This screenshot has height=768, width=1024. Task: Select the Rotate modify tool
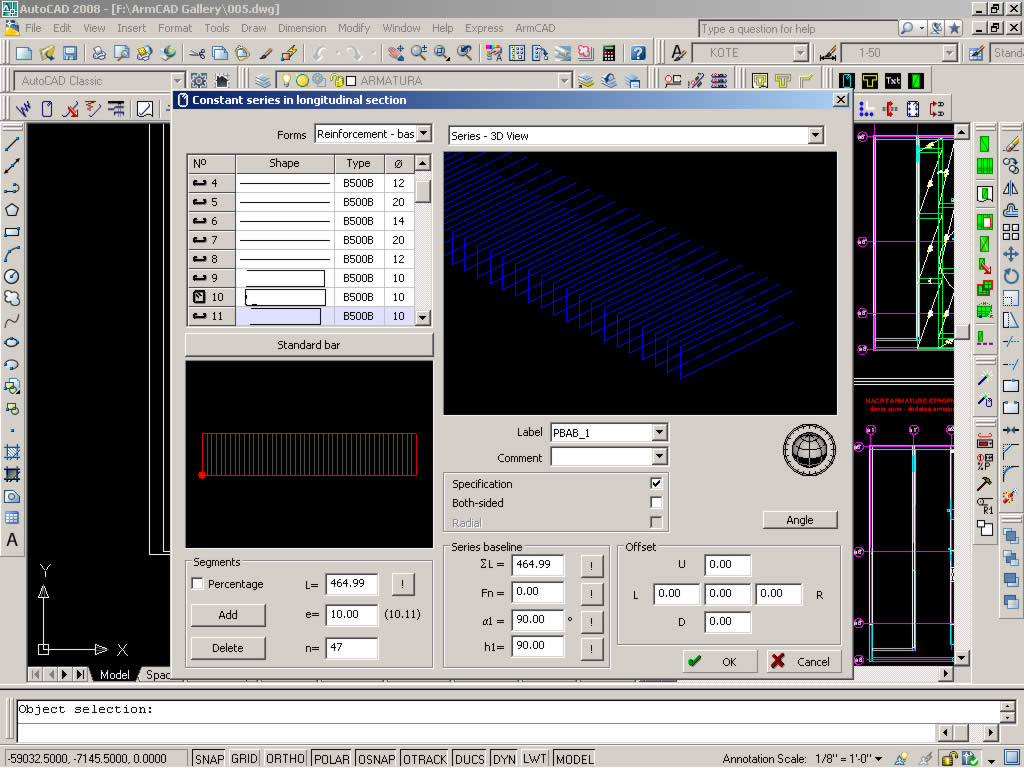1010,276
